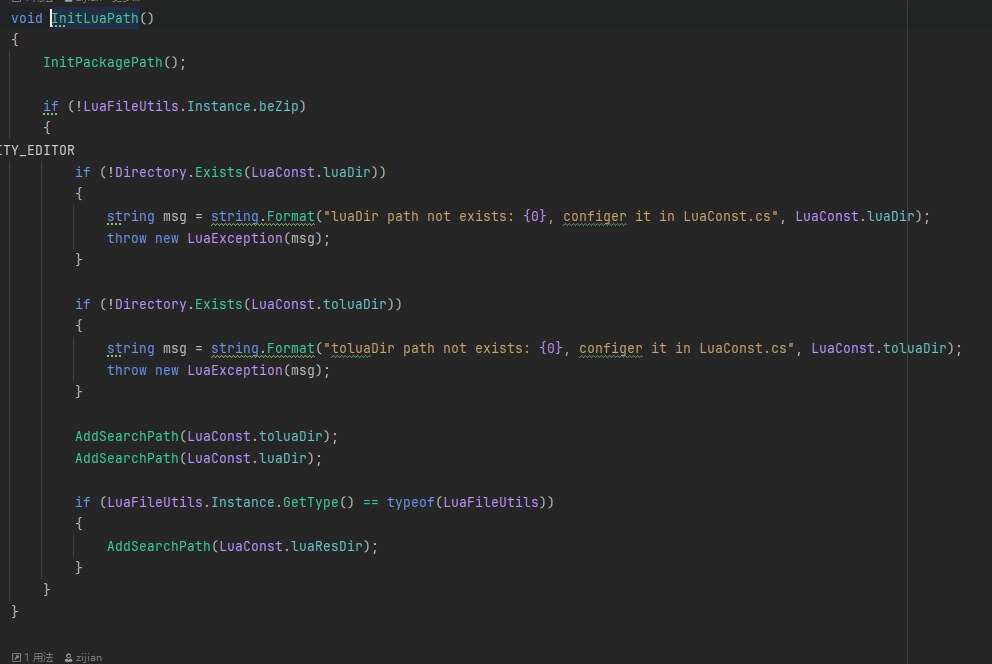The width and height of the screenshot is (992, 664).
Task: Click 'Format' in the toluaDir message line
Action: tap(290, 348)
